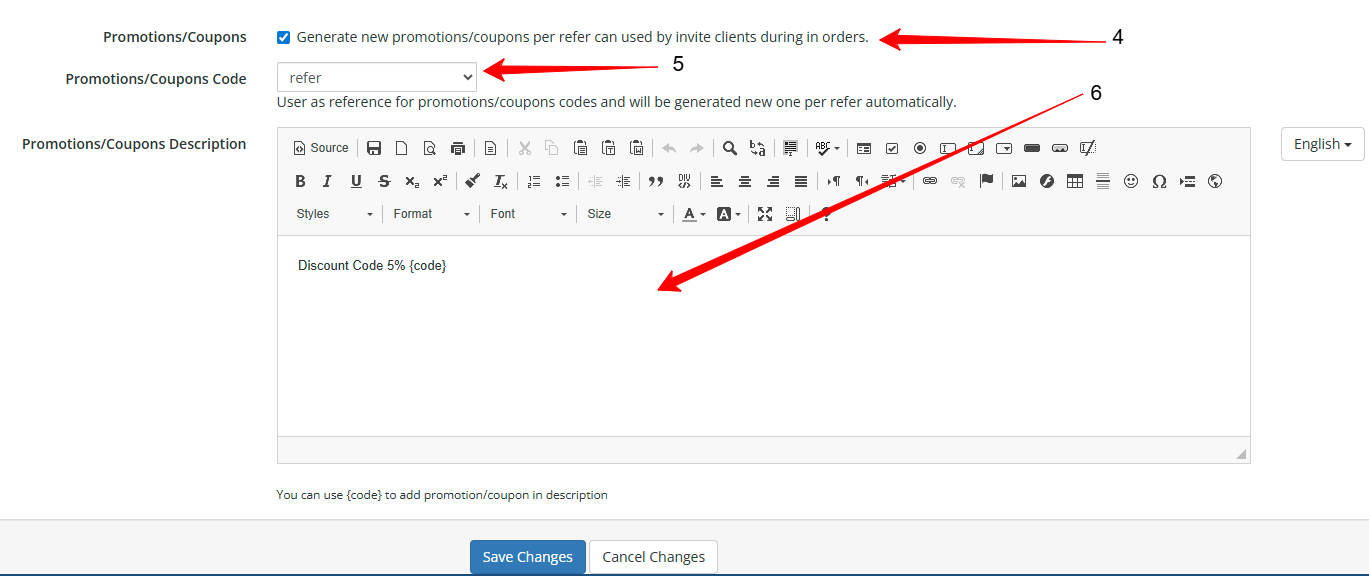The height and width of the screenshot is (576, 1369).
Task: Click the Save icon in editor toolbar
Action: click(x=374, y=148)
